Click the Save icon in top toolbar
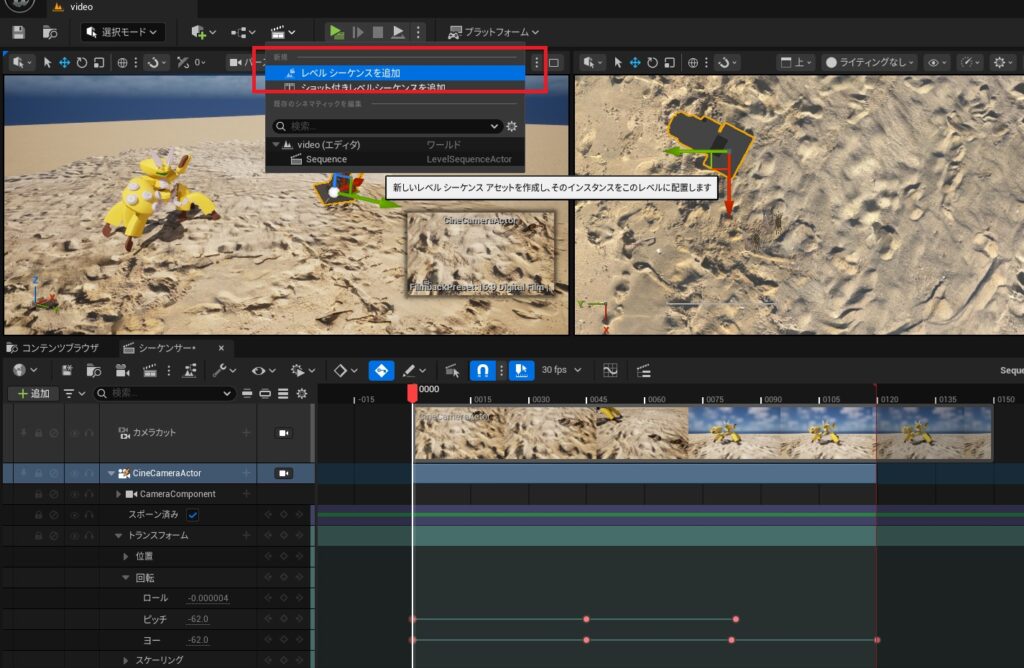 (x=18, y=32)
